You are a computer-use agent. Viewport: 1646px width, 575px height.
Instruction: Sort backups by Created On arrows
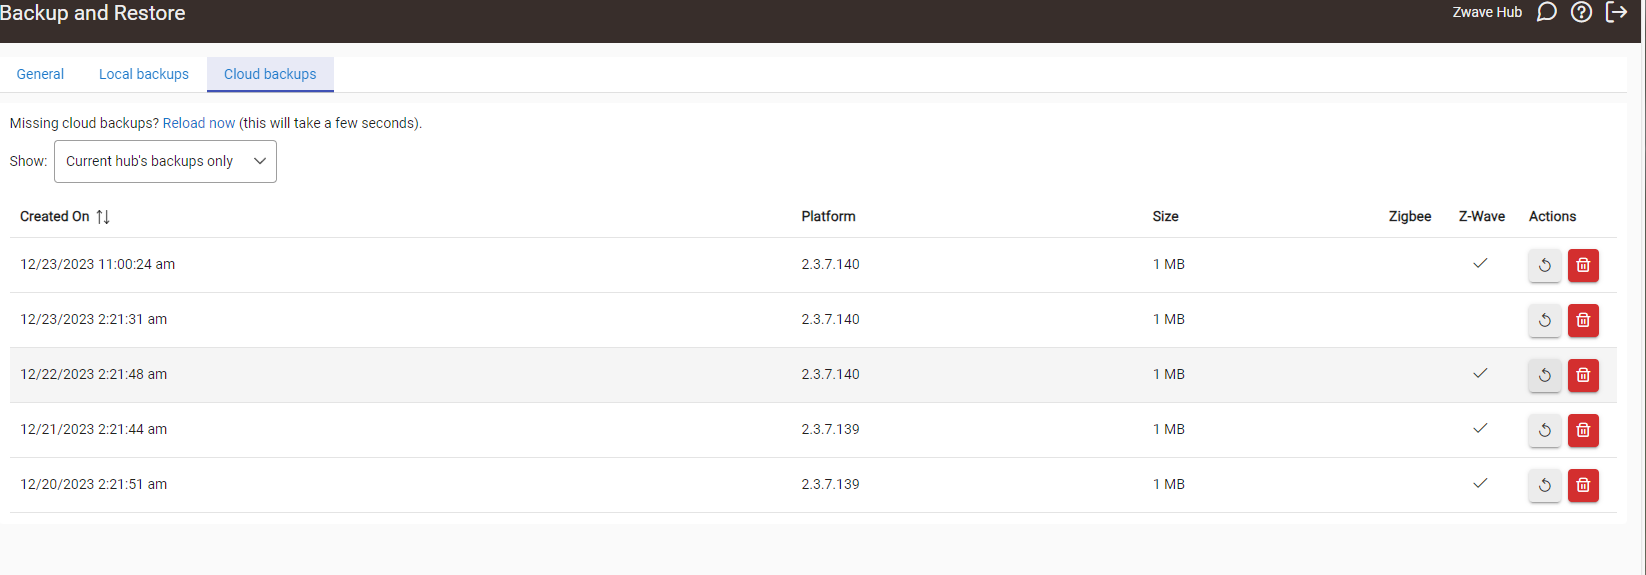click(x=103, y=217)
